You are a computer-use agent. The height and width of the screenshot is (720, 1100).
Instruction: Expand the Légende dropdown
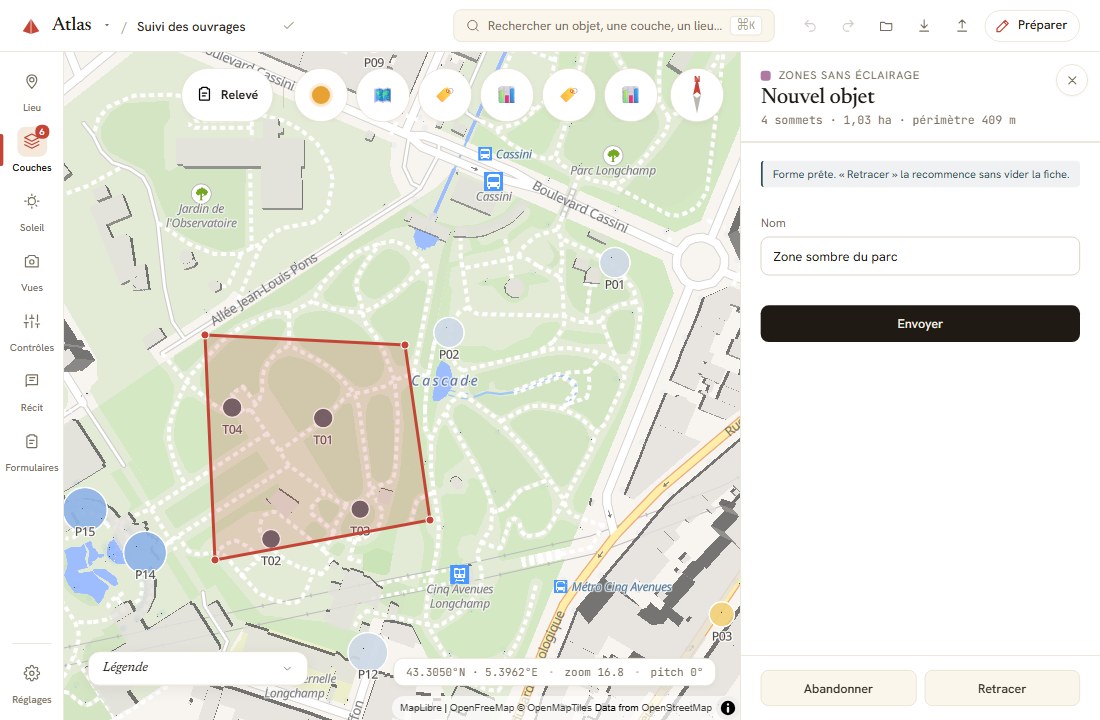(198, 667)
